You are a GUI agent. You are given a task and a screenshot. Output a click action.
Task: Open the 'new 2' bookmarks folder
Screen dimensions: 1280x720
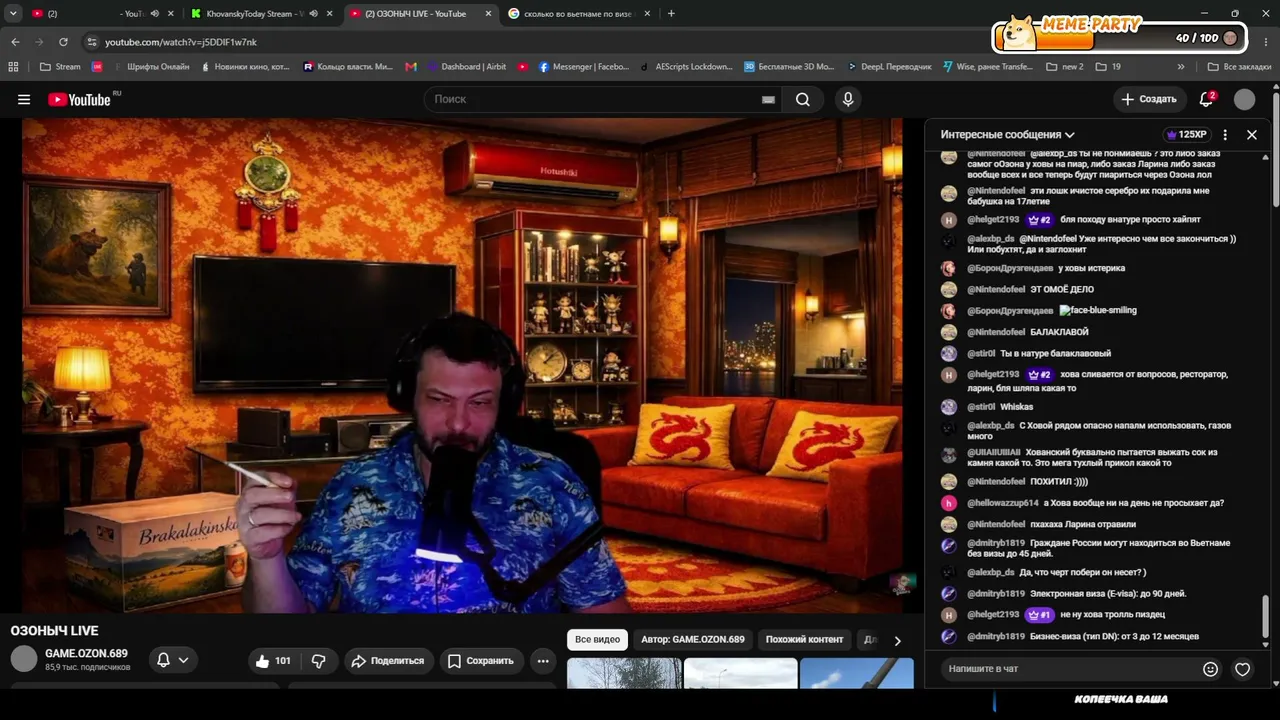[x=1064, y=67]
